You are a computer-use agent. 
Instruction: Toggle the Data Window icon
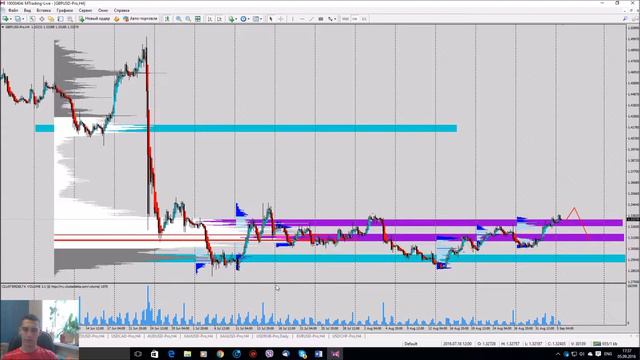tap(42, 19)
